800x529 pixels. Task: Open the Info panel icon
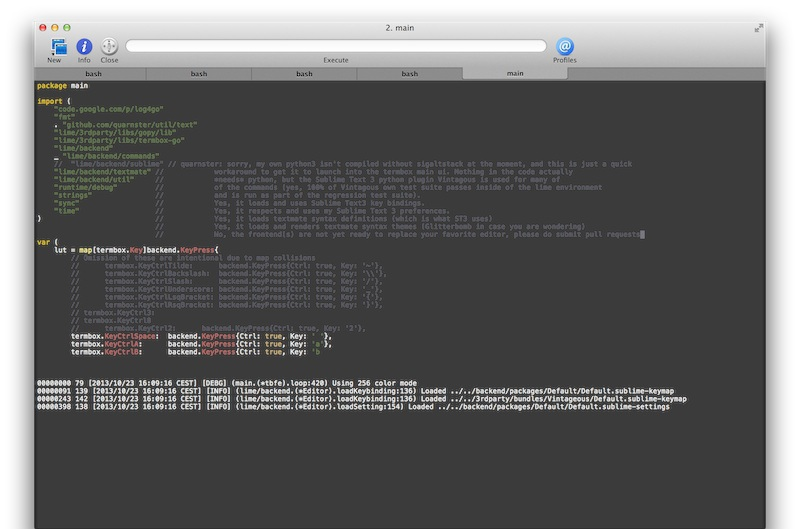pyautogui.click(x=84, y=46)
